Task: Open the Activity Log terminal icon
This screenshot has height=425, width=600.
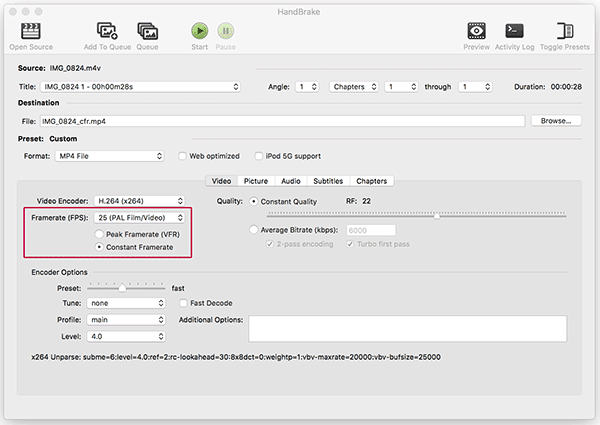Action: (514, 31)
